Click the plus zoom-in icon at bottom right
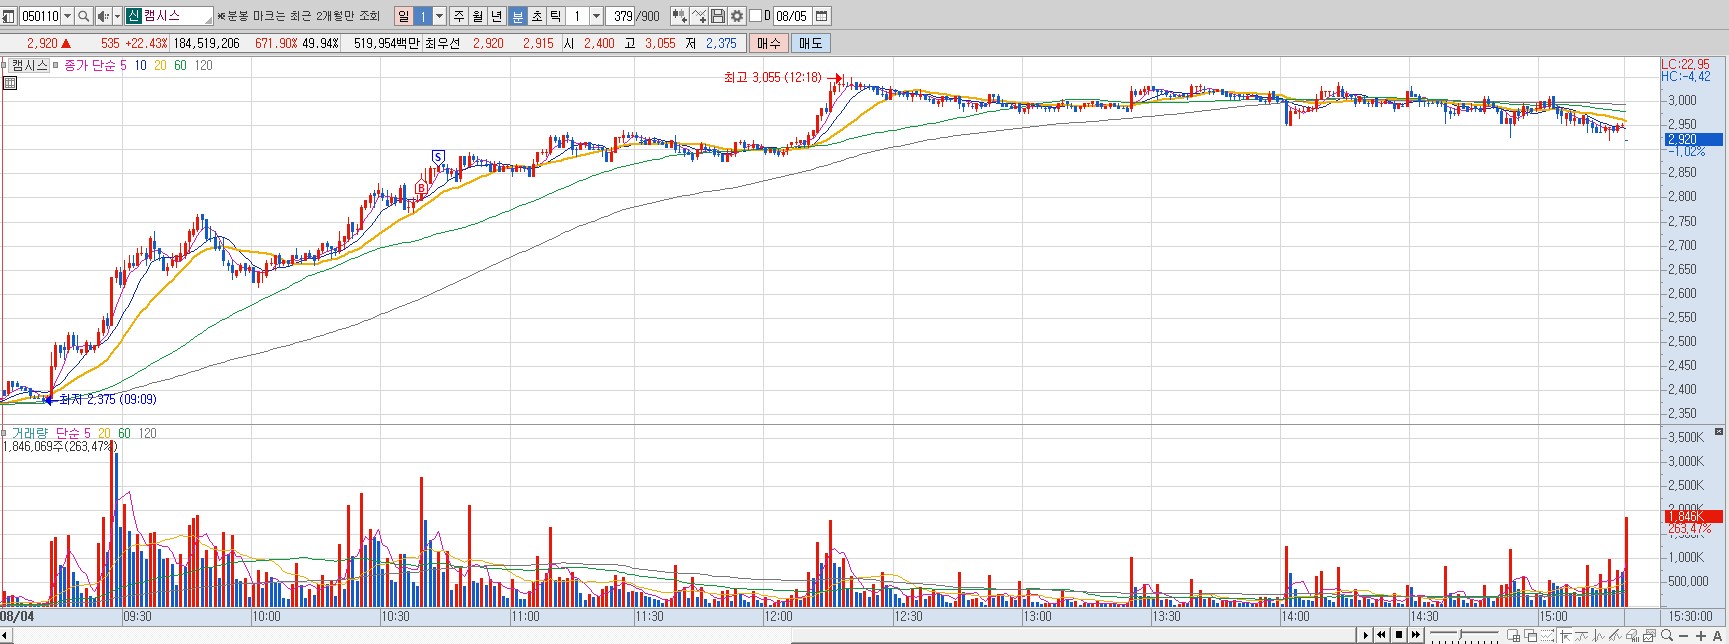Viewport: 1729px width, 644px height. click(1700, 635)
